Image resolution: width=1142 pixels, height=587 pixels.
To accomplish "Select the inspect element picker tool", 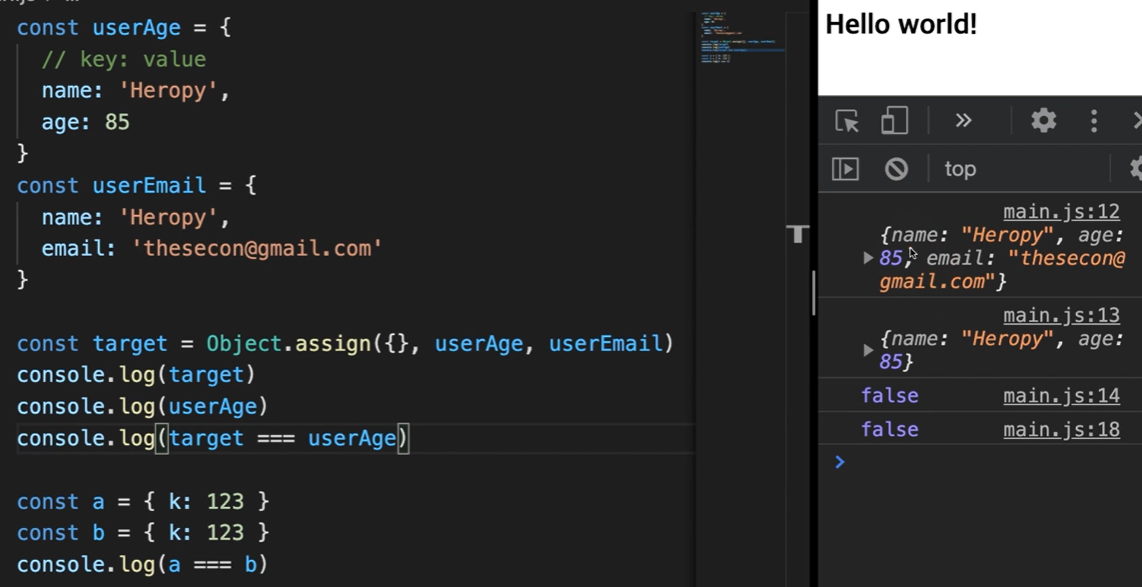I will [846, 120].
